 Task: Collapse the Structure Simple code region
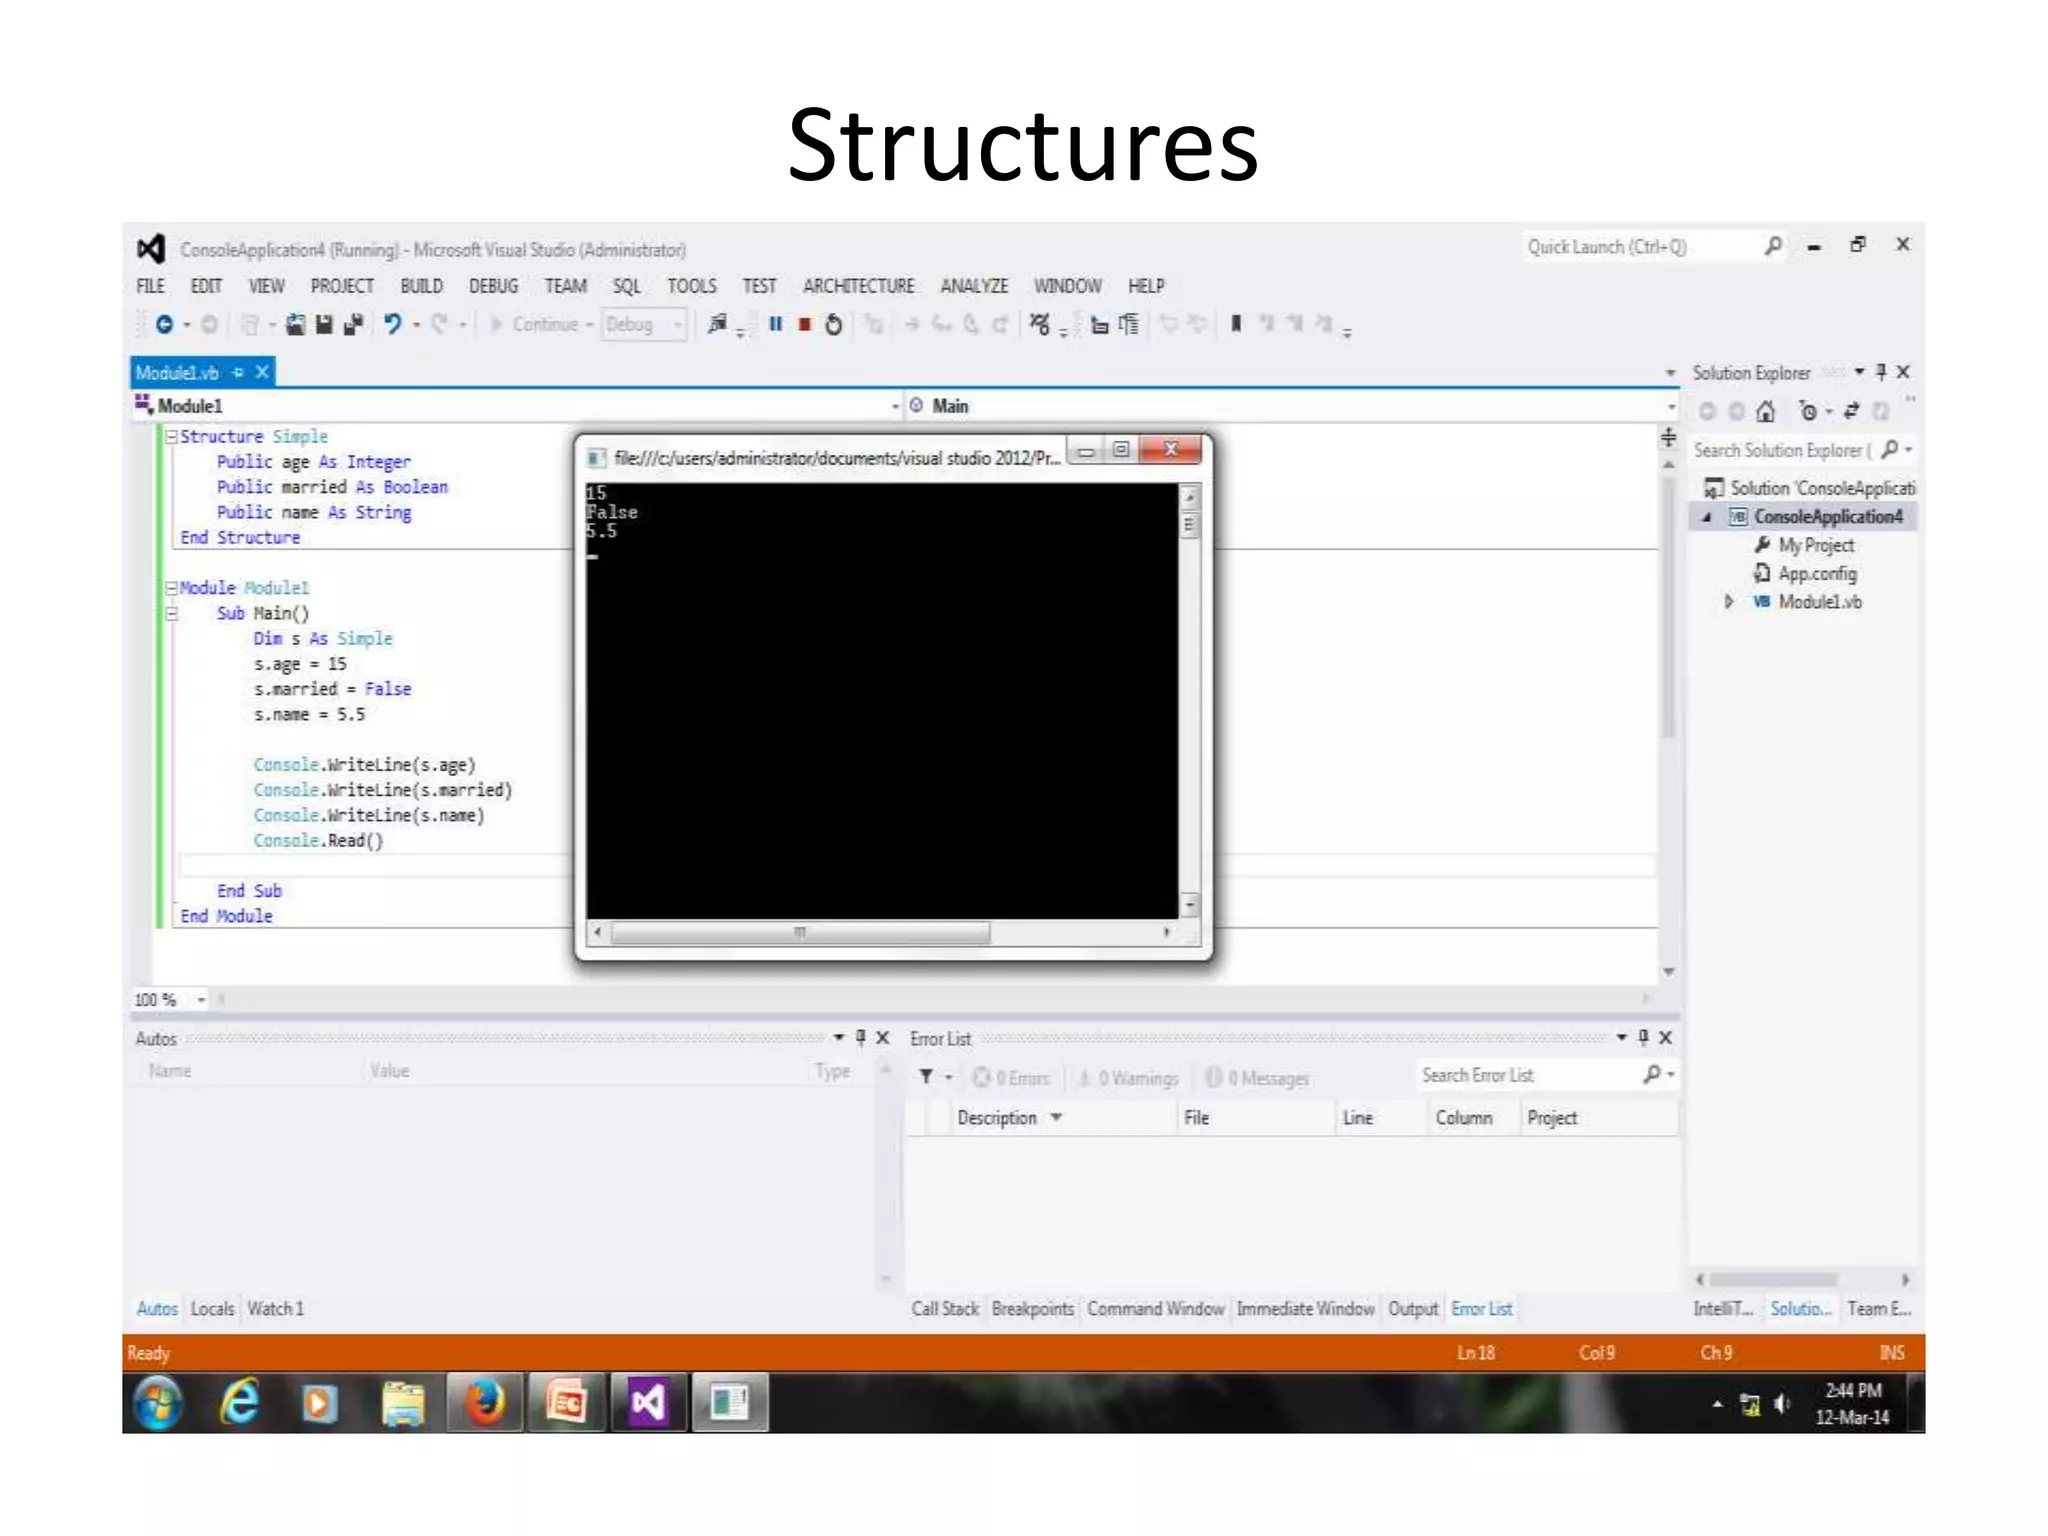click(x=171, y=437)
